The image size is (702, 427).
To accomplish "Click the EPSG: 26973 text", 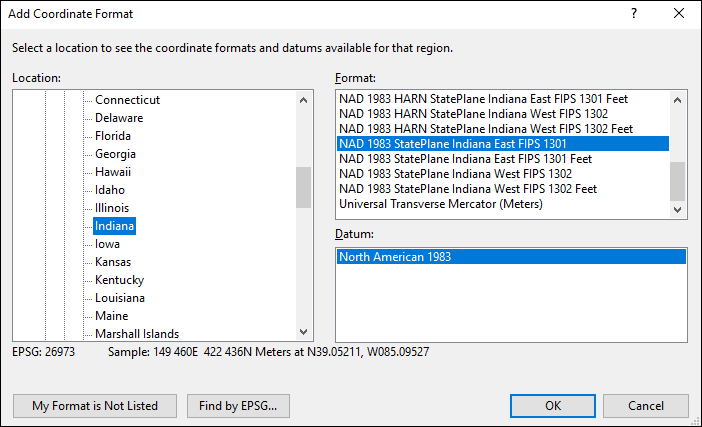I will [43, 352].
